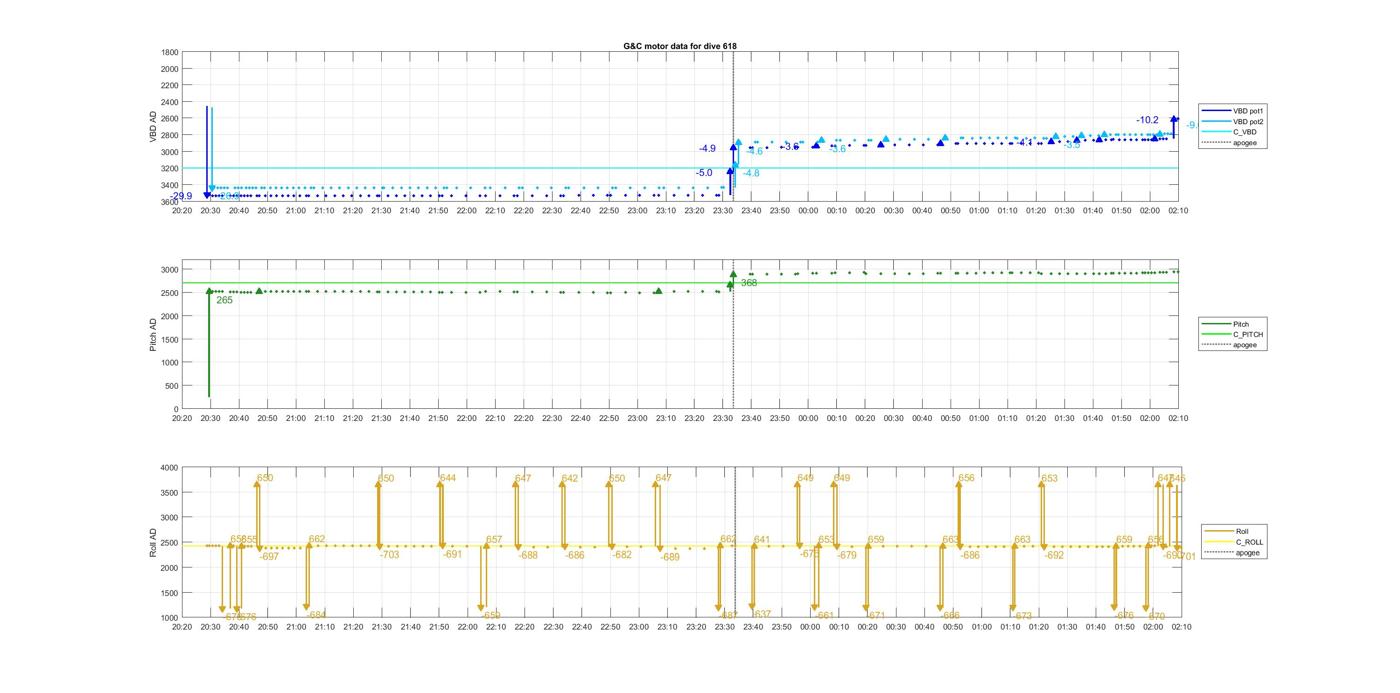Viewport: 1400px width, 693px height.
Task: Click the '-689' roll data label
Action: pyautogui.click(x=670, y=557)
